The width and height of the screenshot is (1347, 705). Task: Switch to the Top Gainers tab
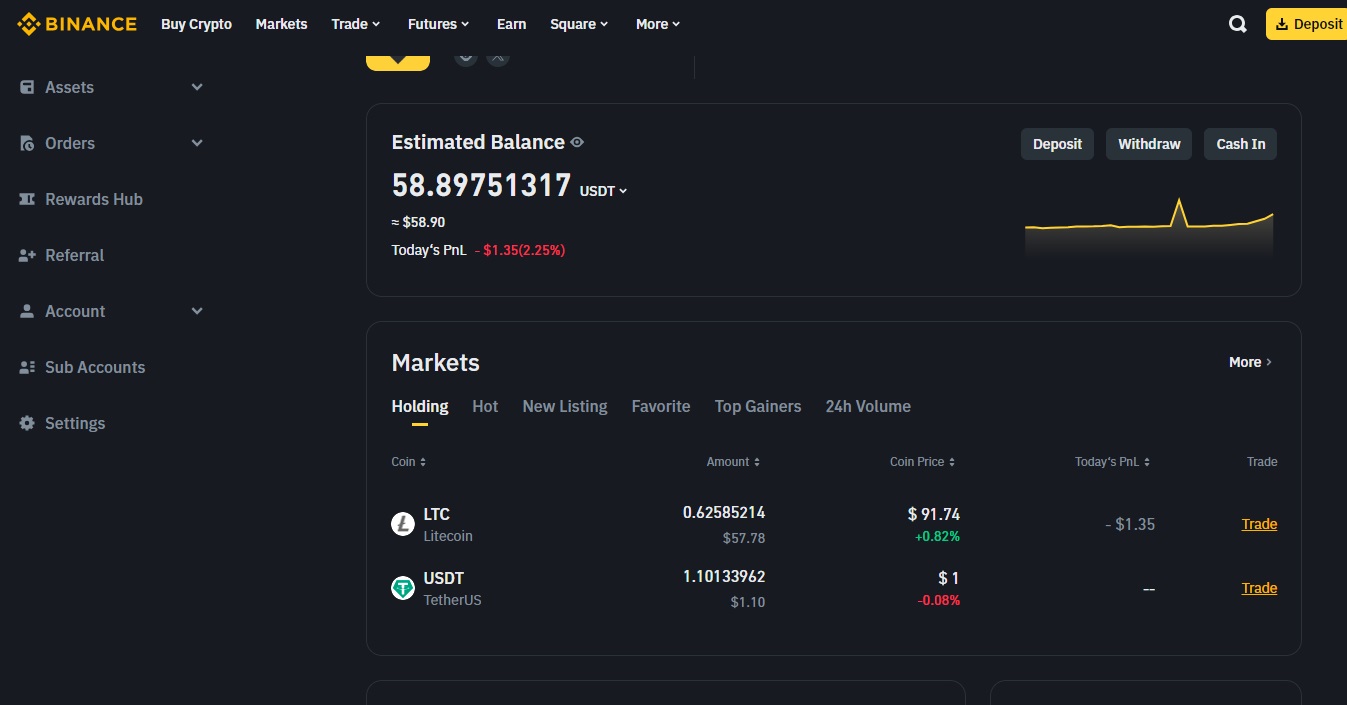coord(758,406)
